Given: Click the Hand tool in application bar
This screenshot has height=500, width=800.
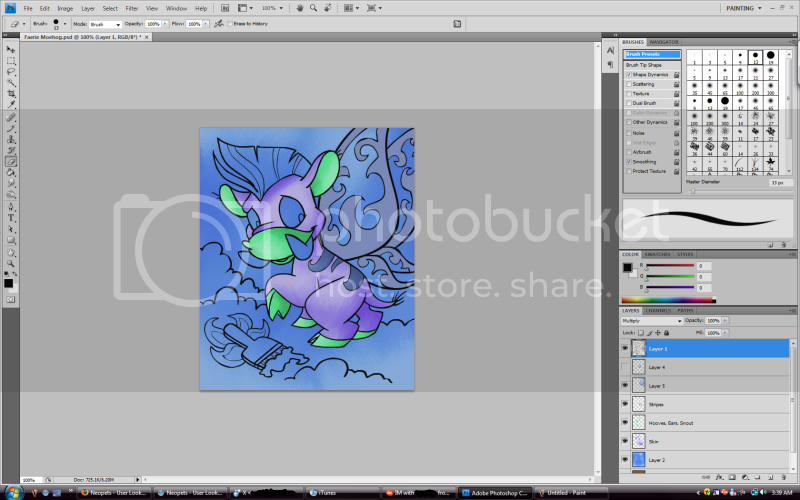Looking at the screenshot, I should pos(299,8).
